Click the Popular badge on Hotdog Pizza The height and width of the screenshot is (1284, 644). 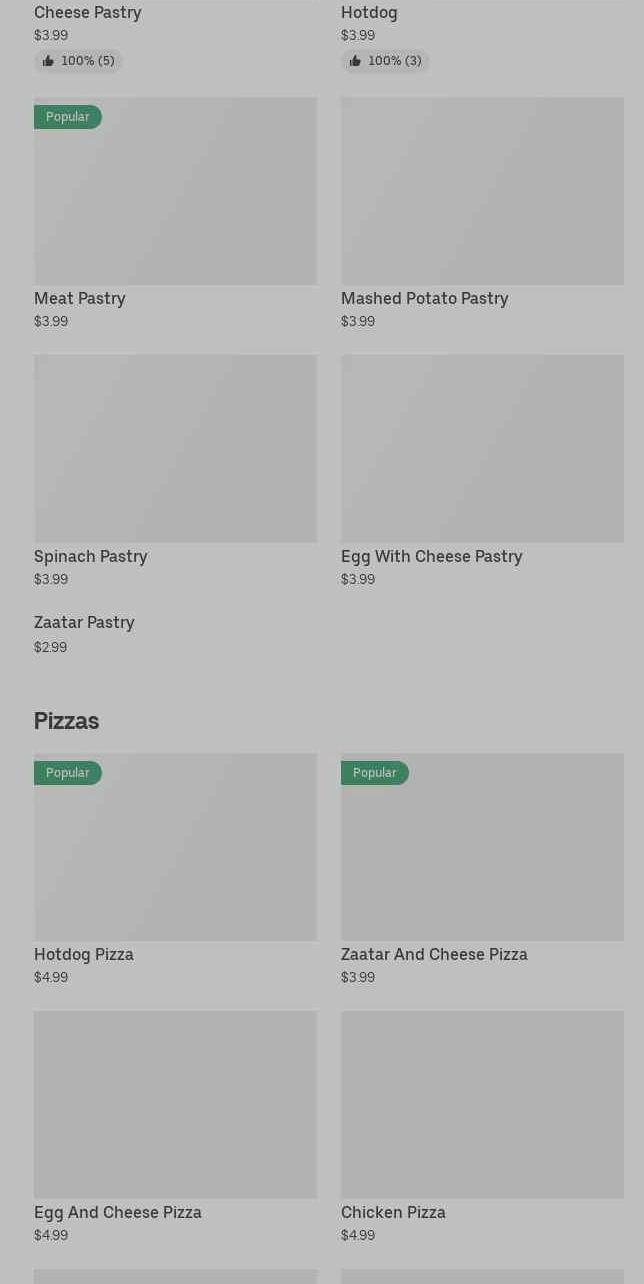pyautogui.click(x=68, y=773)
